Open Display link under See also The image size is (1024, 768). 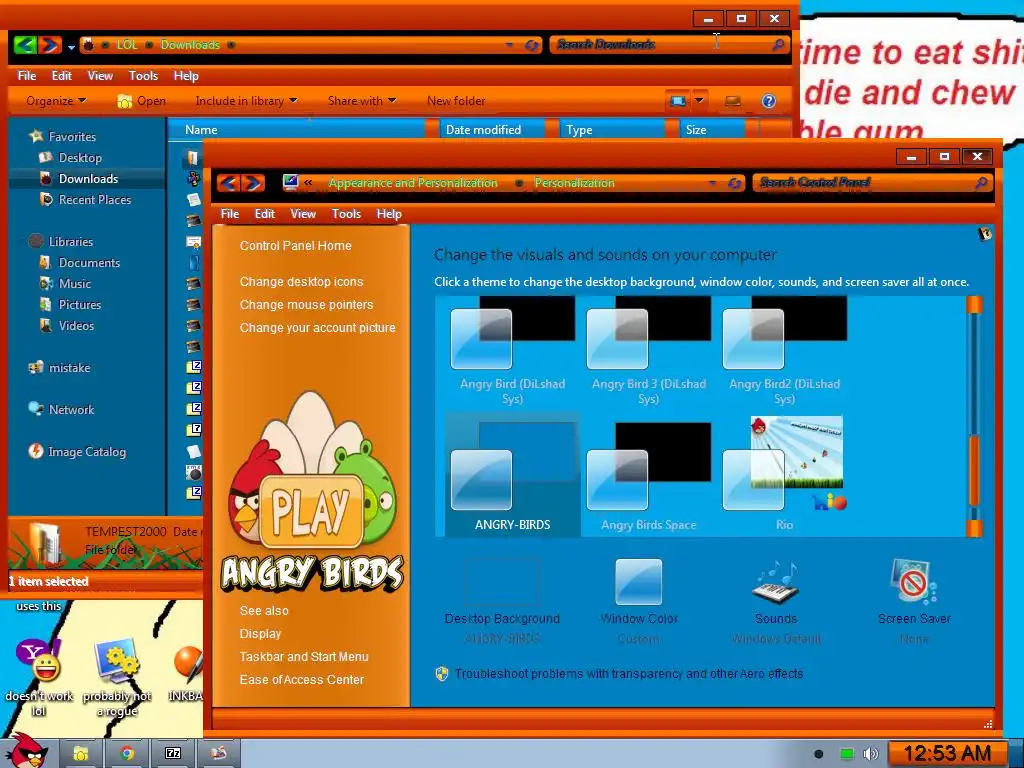coord(260,633)
